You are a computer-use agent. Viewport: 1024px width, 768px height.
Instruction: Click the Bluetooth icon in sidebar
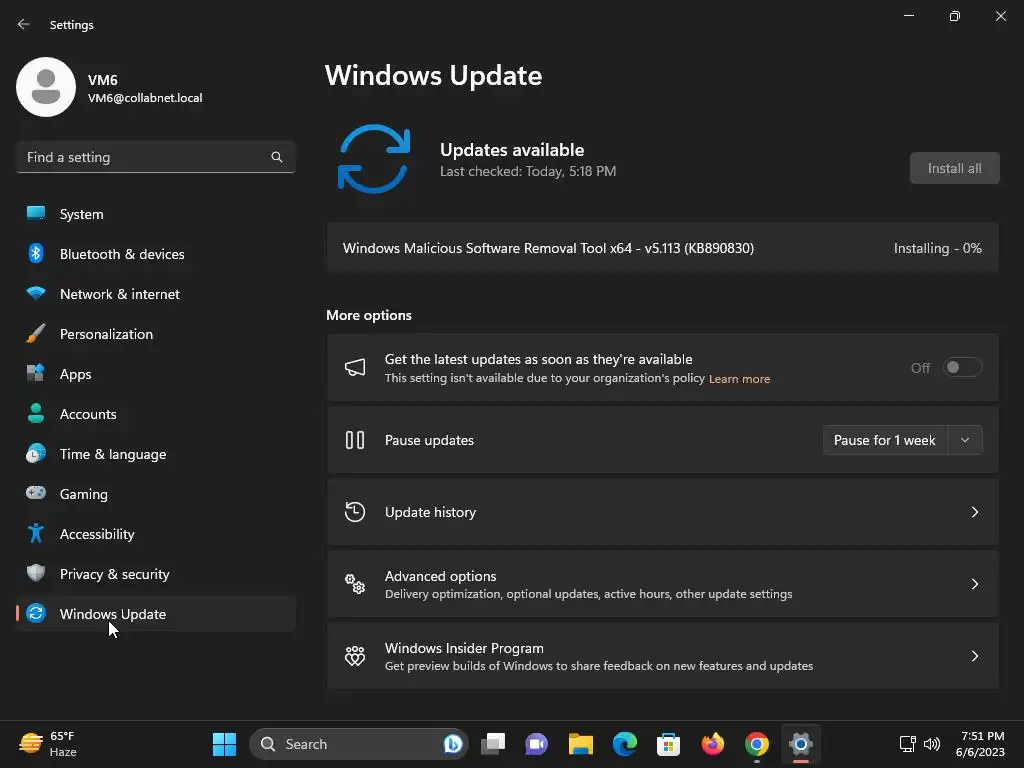[x=36, y=253]
